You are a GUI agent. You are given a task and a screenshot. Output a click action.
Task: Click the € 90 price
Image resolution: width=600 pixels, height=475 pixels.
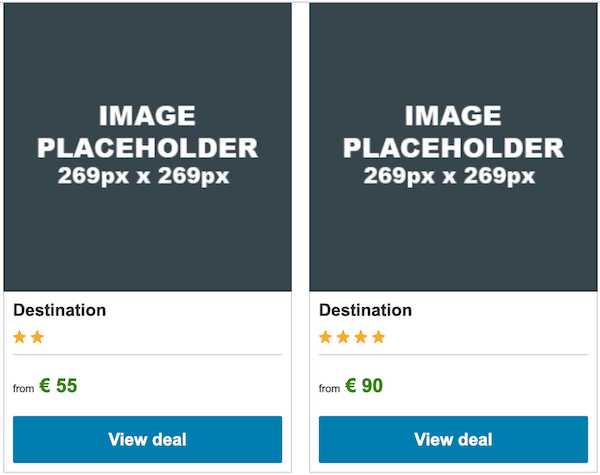[365, 386]
